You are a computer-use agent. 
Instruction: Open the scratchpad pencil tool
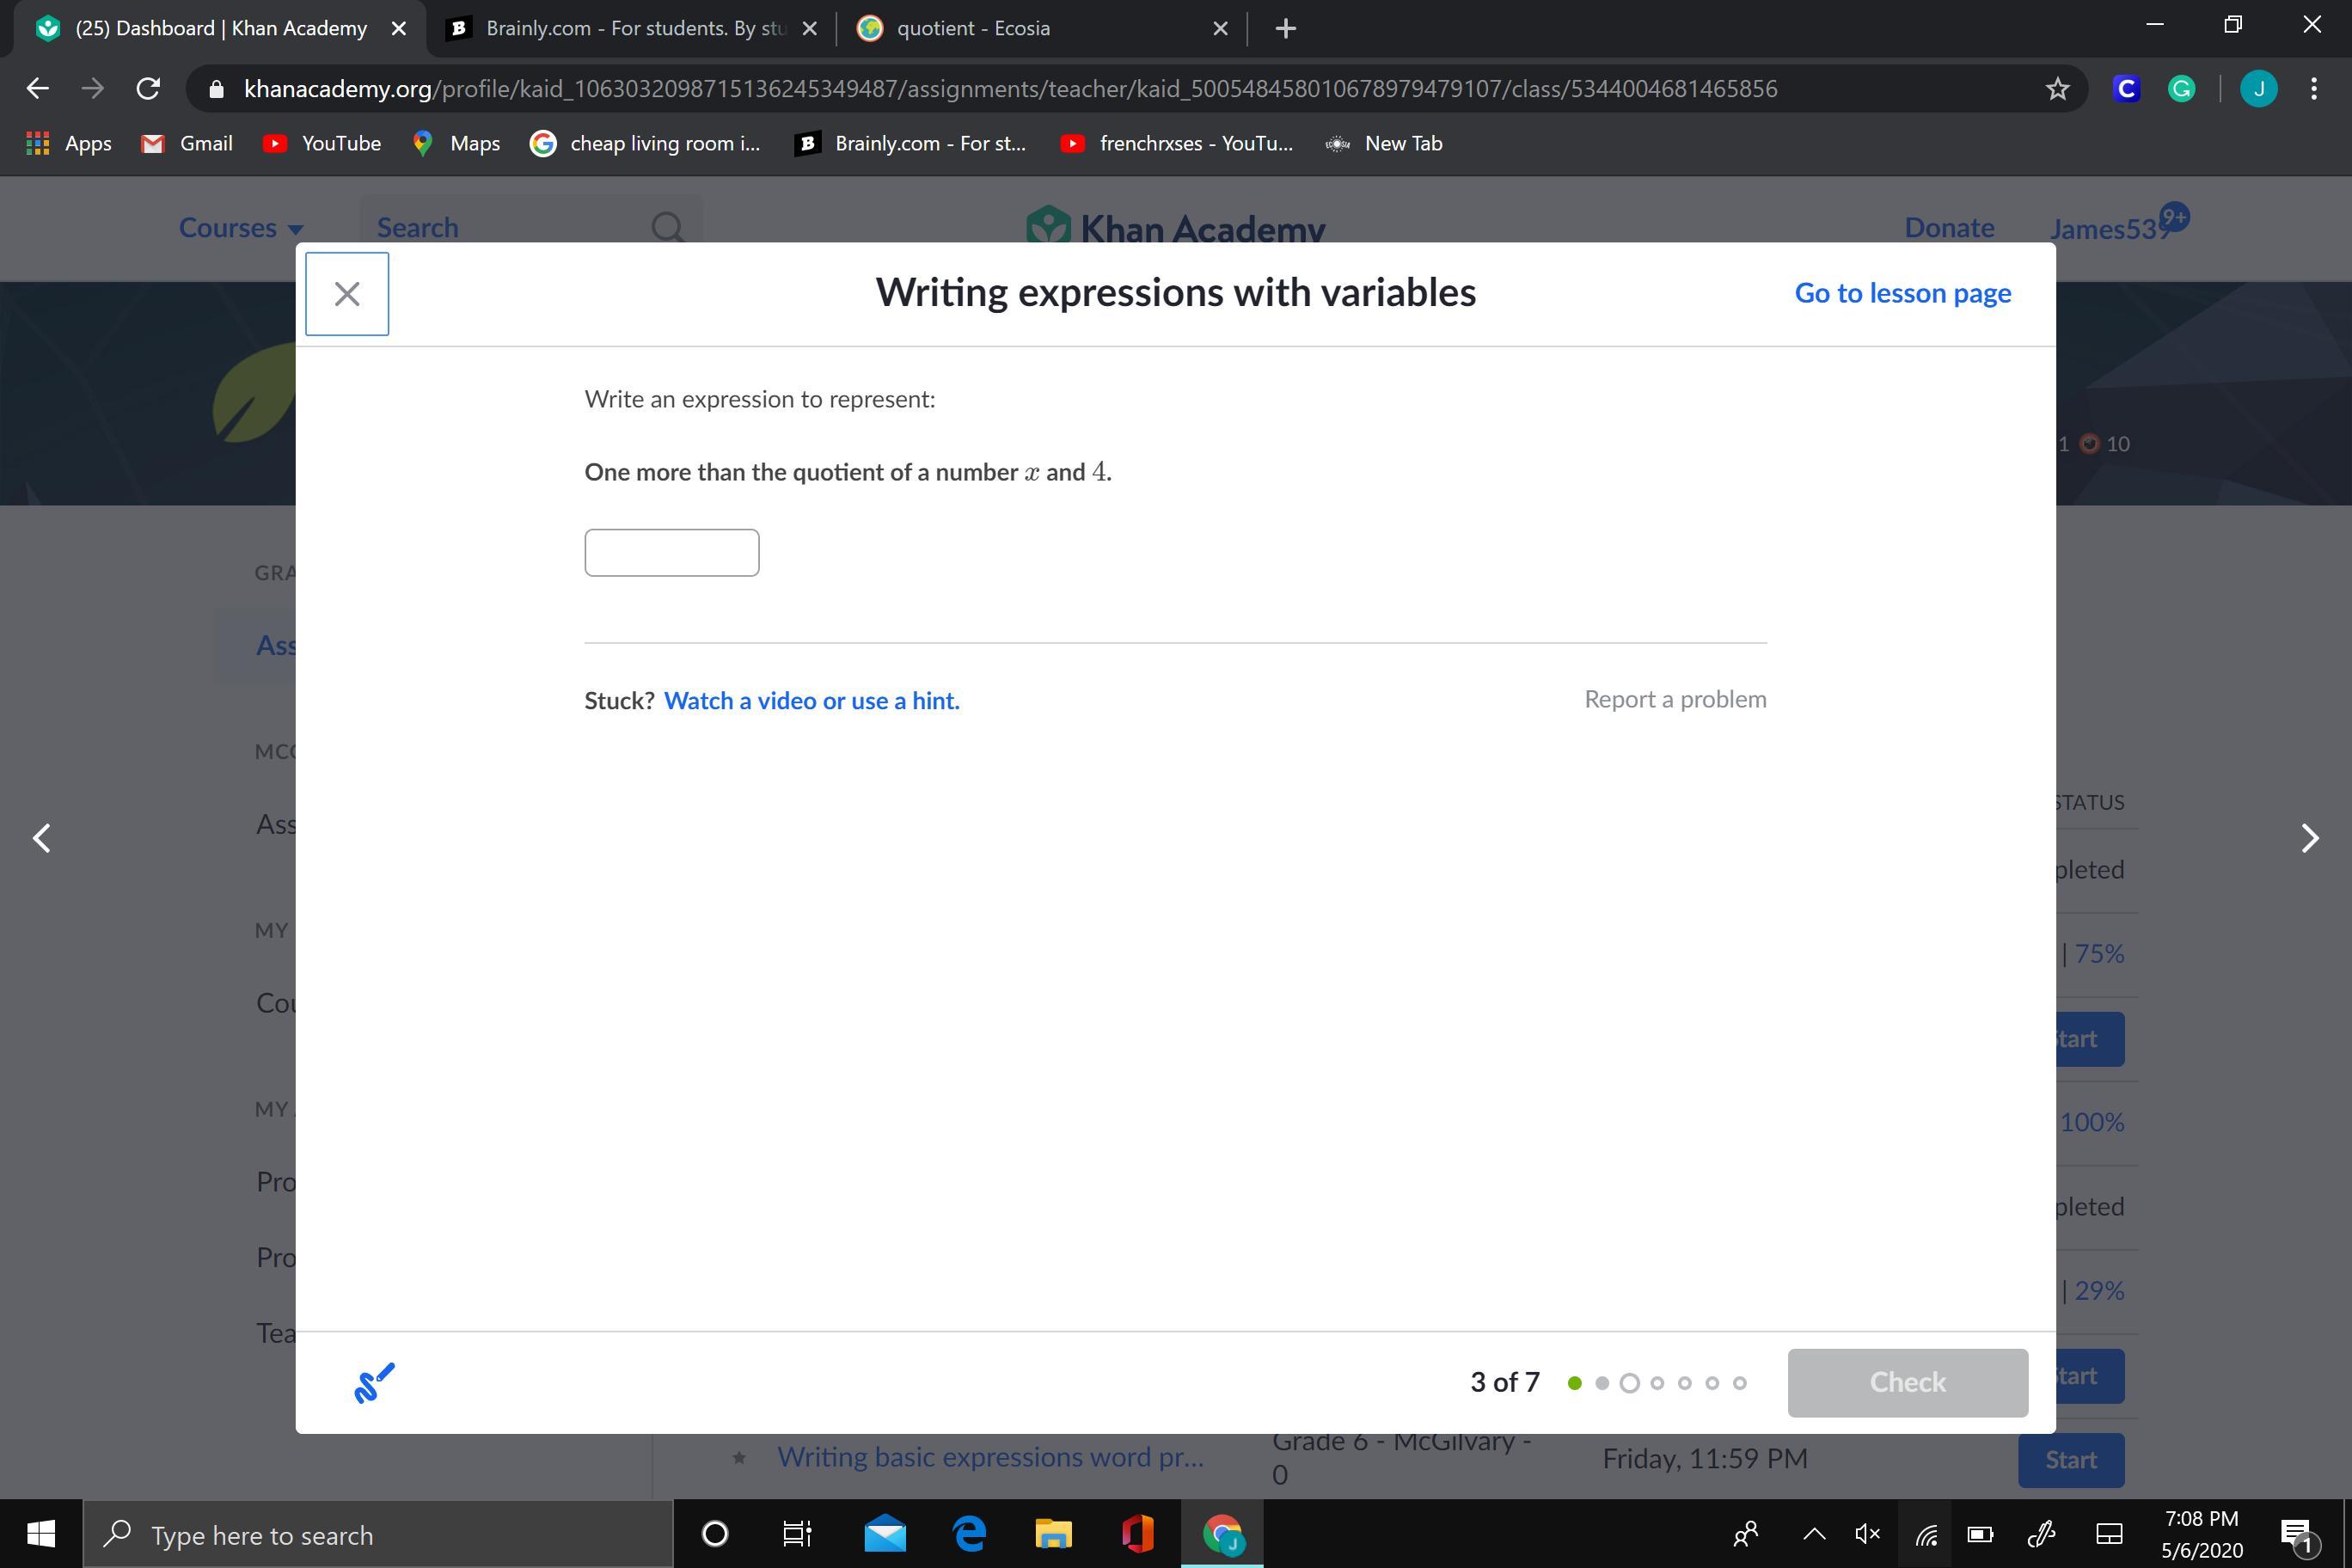click(x=374, y=1383)
